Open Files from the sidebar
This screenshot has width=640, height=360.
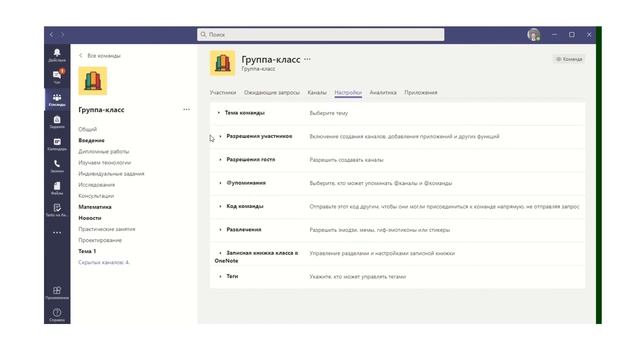57,188
